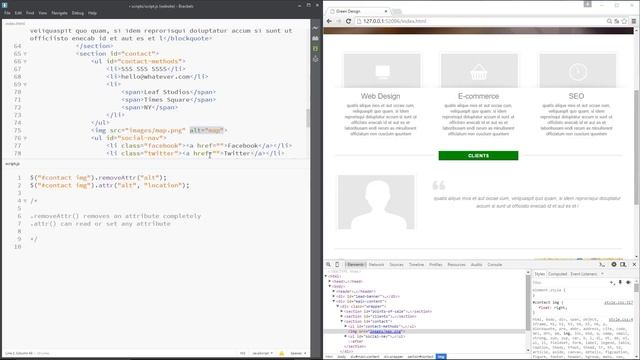The image size is (640, 360).
Task: Open the JavaScript language dropdown in status bar
Action: [x=262, y=353]
